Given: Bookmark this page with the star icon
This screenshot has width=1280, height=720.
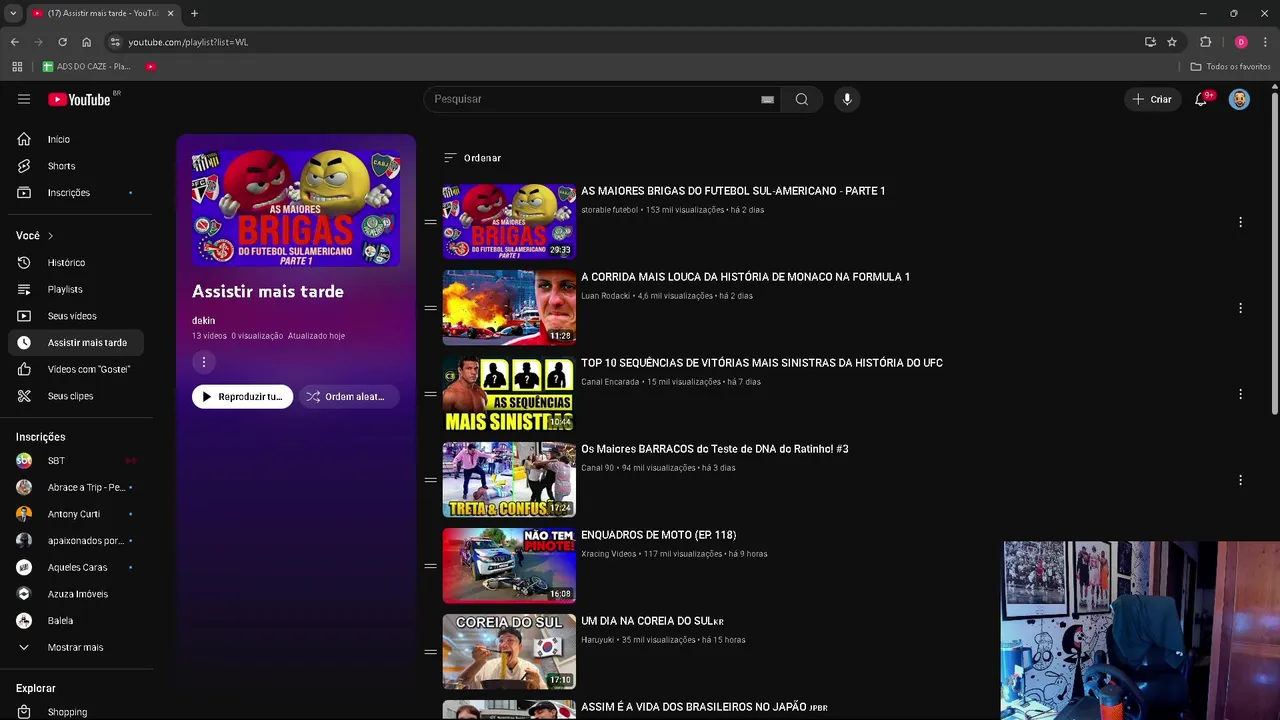Looking at the screenshot, I should coord(1172,42).
